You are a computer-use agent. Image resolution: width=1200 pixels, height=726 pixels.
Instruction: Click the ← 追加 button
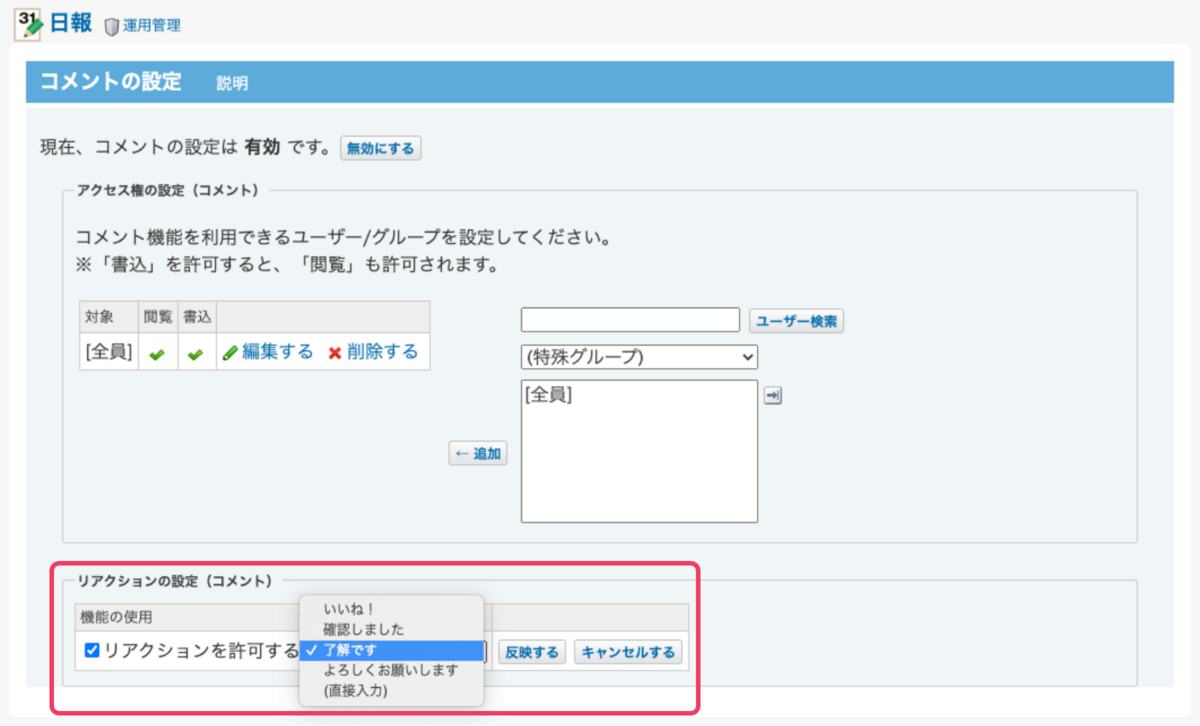tap(478, 454)
